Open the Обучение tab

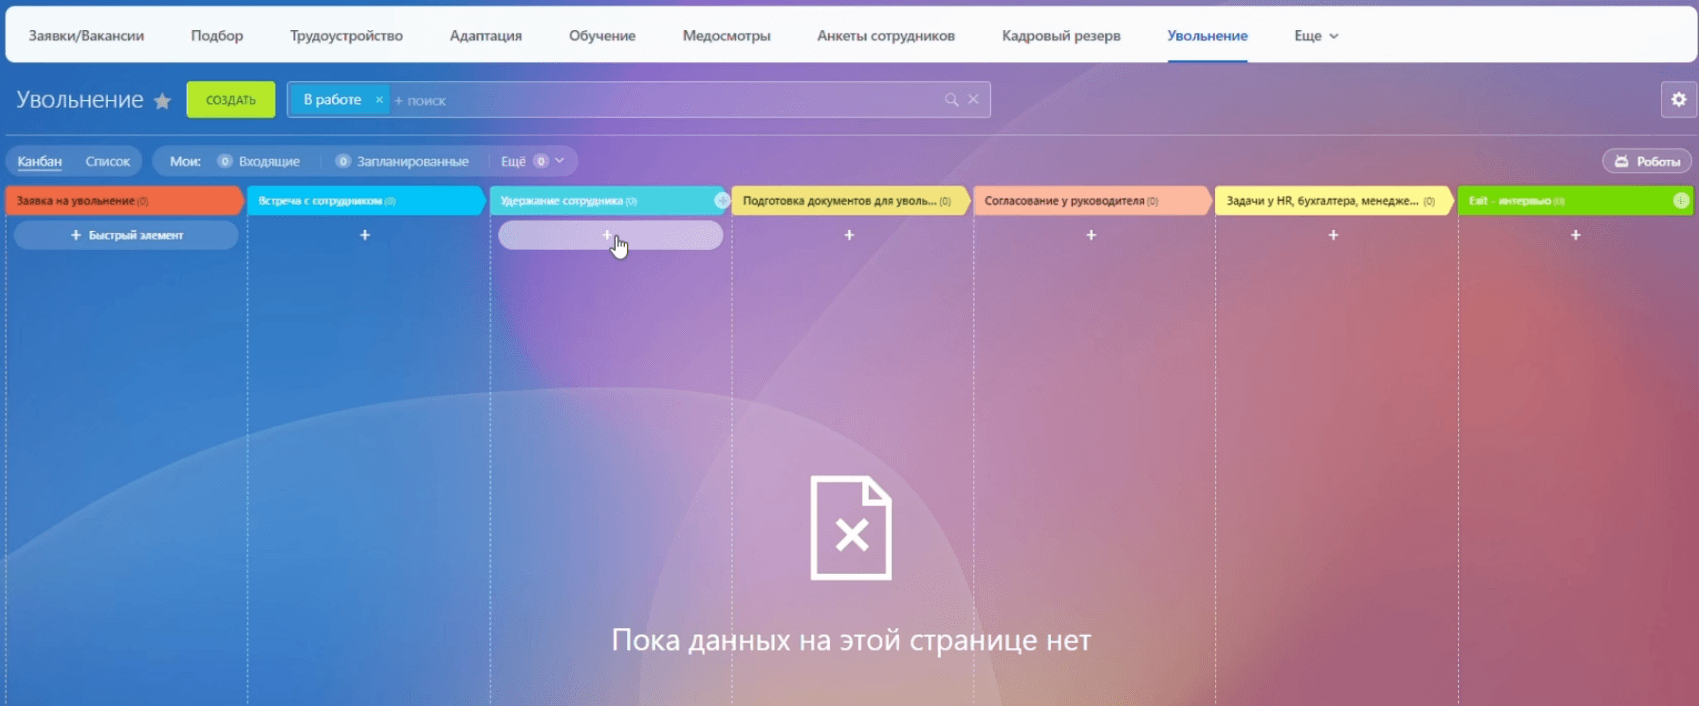coord(602,35)
